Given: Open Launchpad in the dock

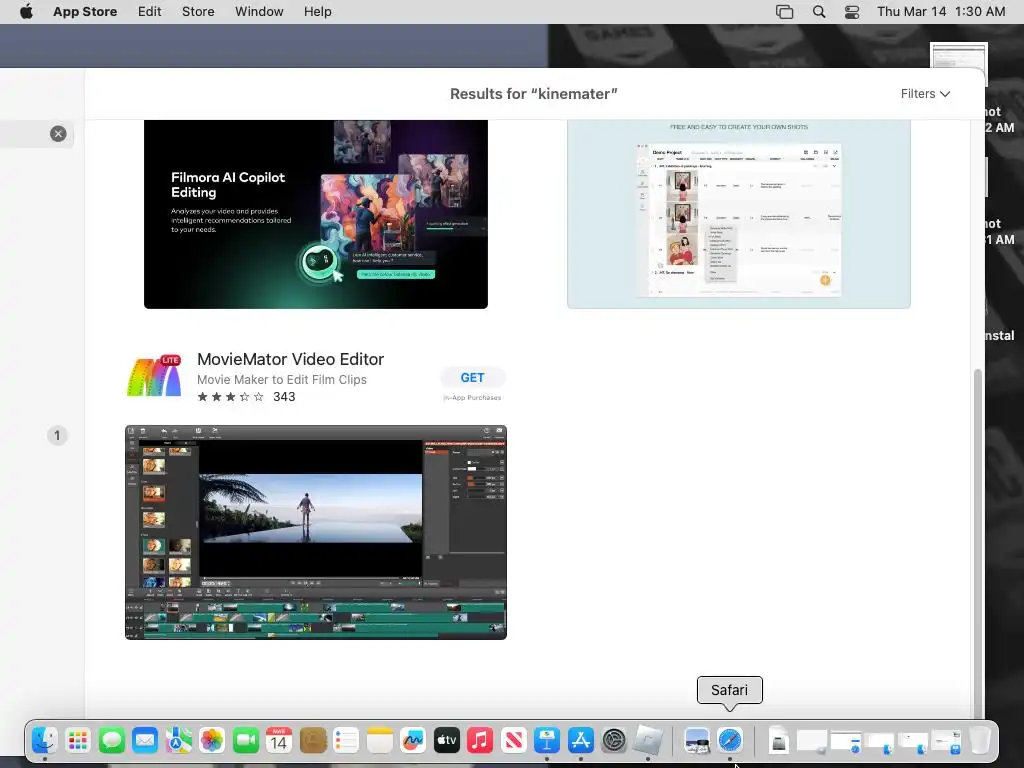Looking at the screenshot, I should pos(78,741).
